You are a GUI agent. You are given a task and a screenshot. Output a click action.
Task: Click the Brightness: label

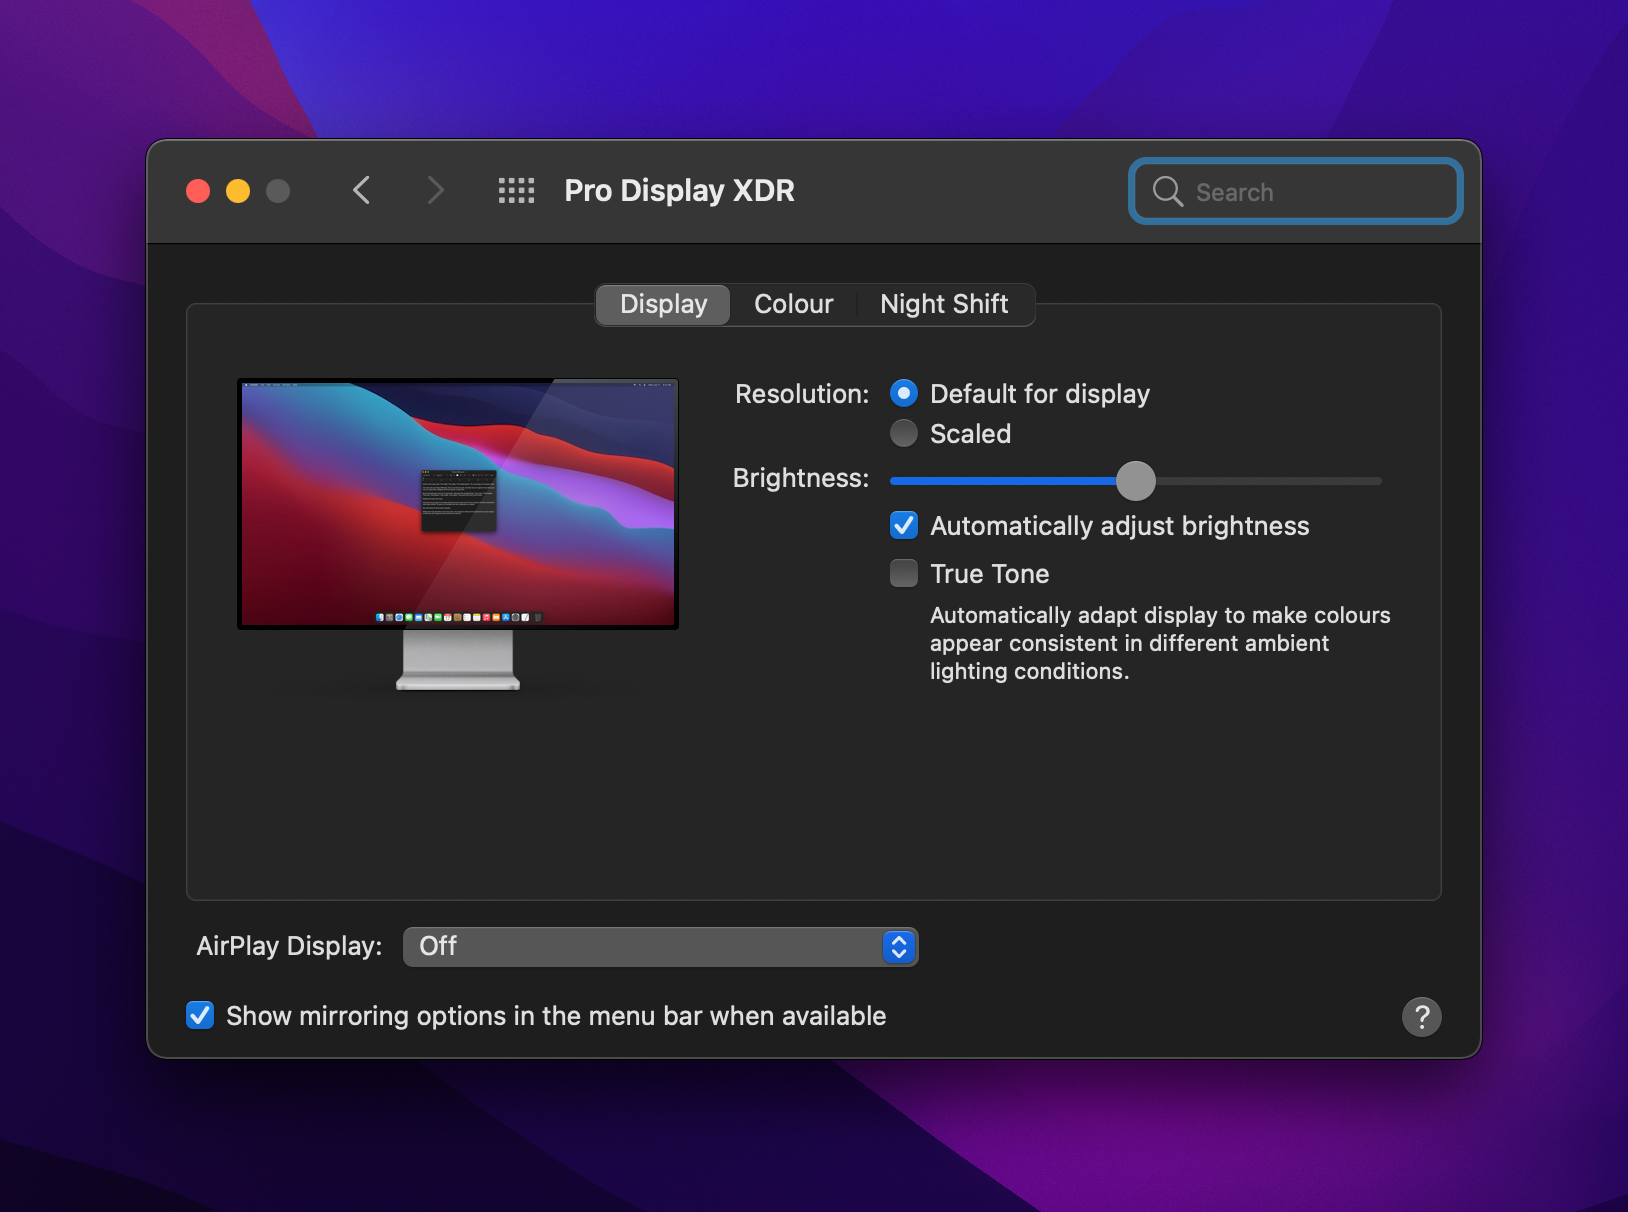tap(801, 478)
